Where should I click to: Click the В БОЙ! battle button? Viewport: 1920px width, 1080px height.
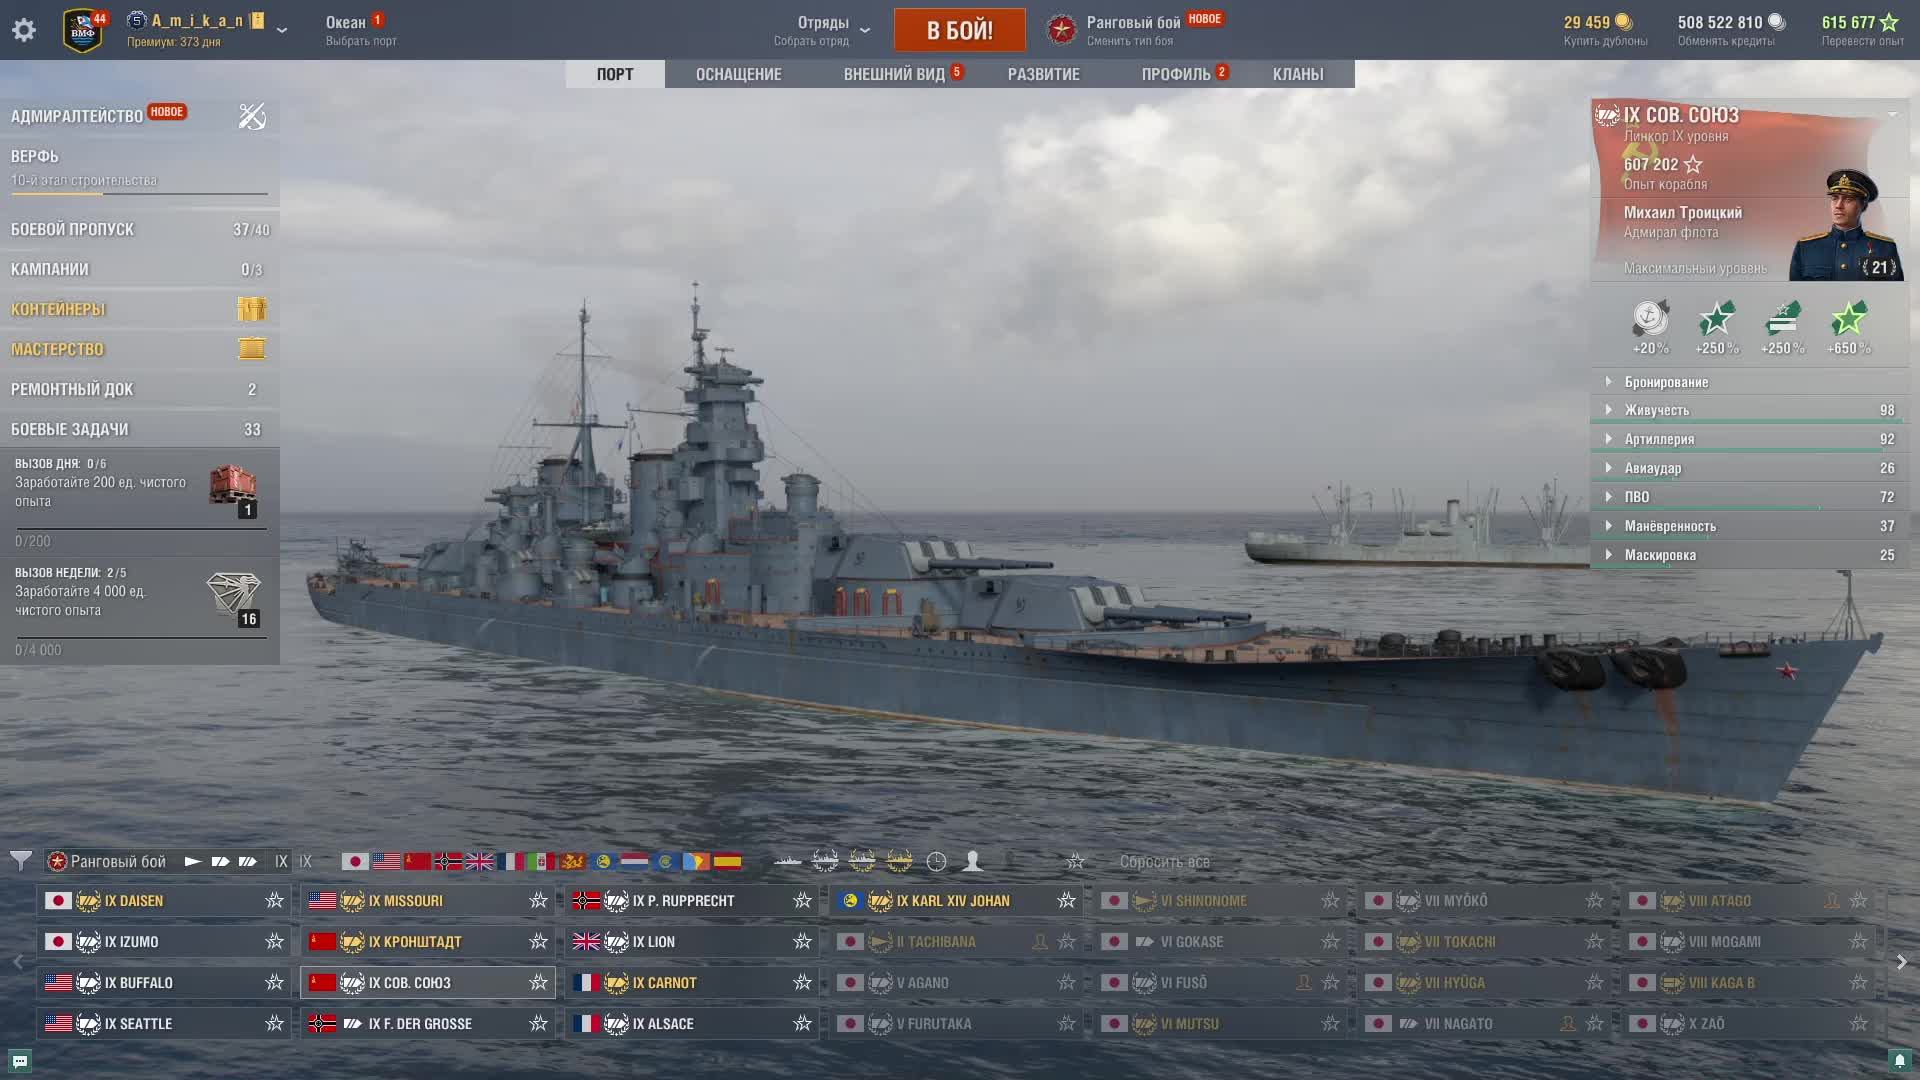[960, 30]
